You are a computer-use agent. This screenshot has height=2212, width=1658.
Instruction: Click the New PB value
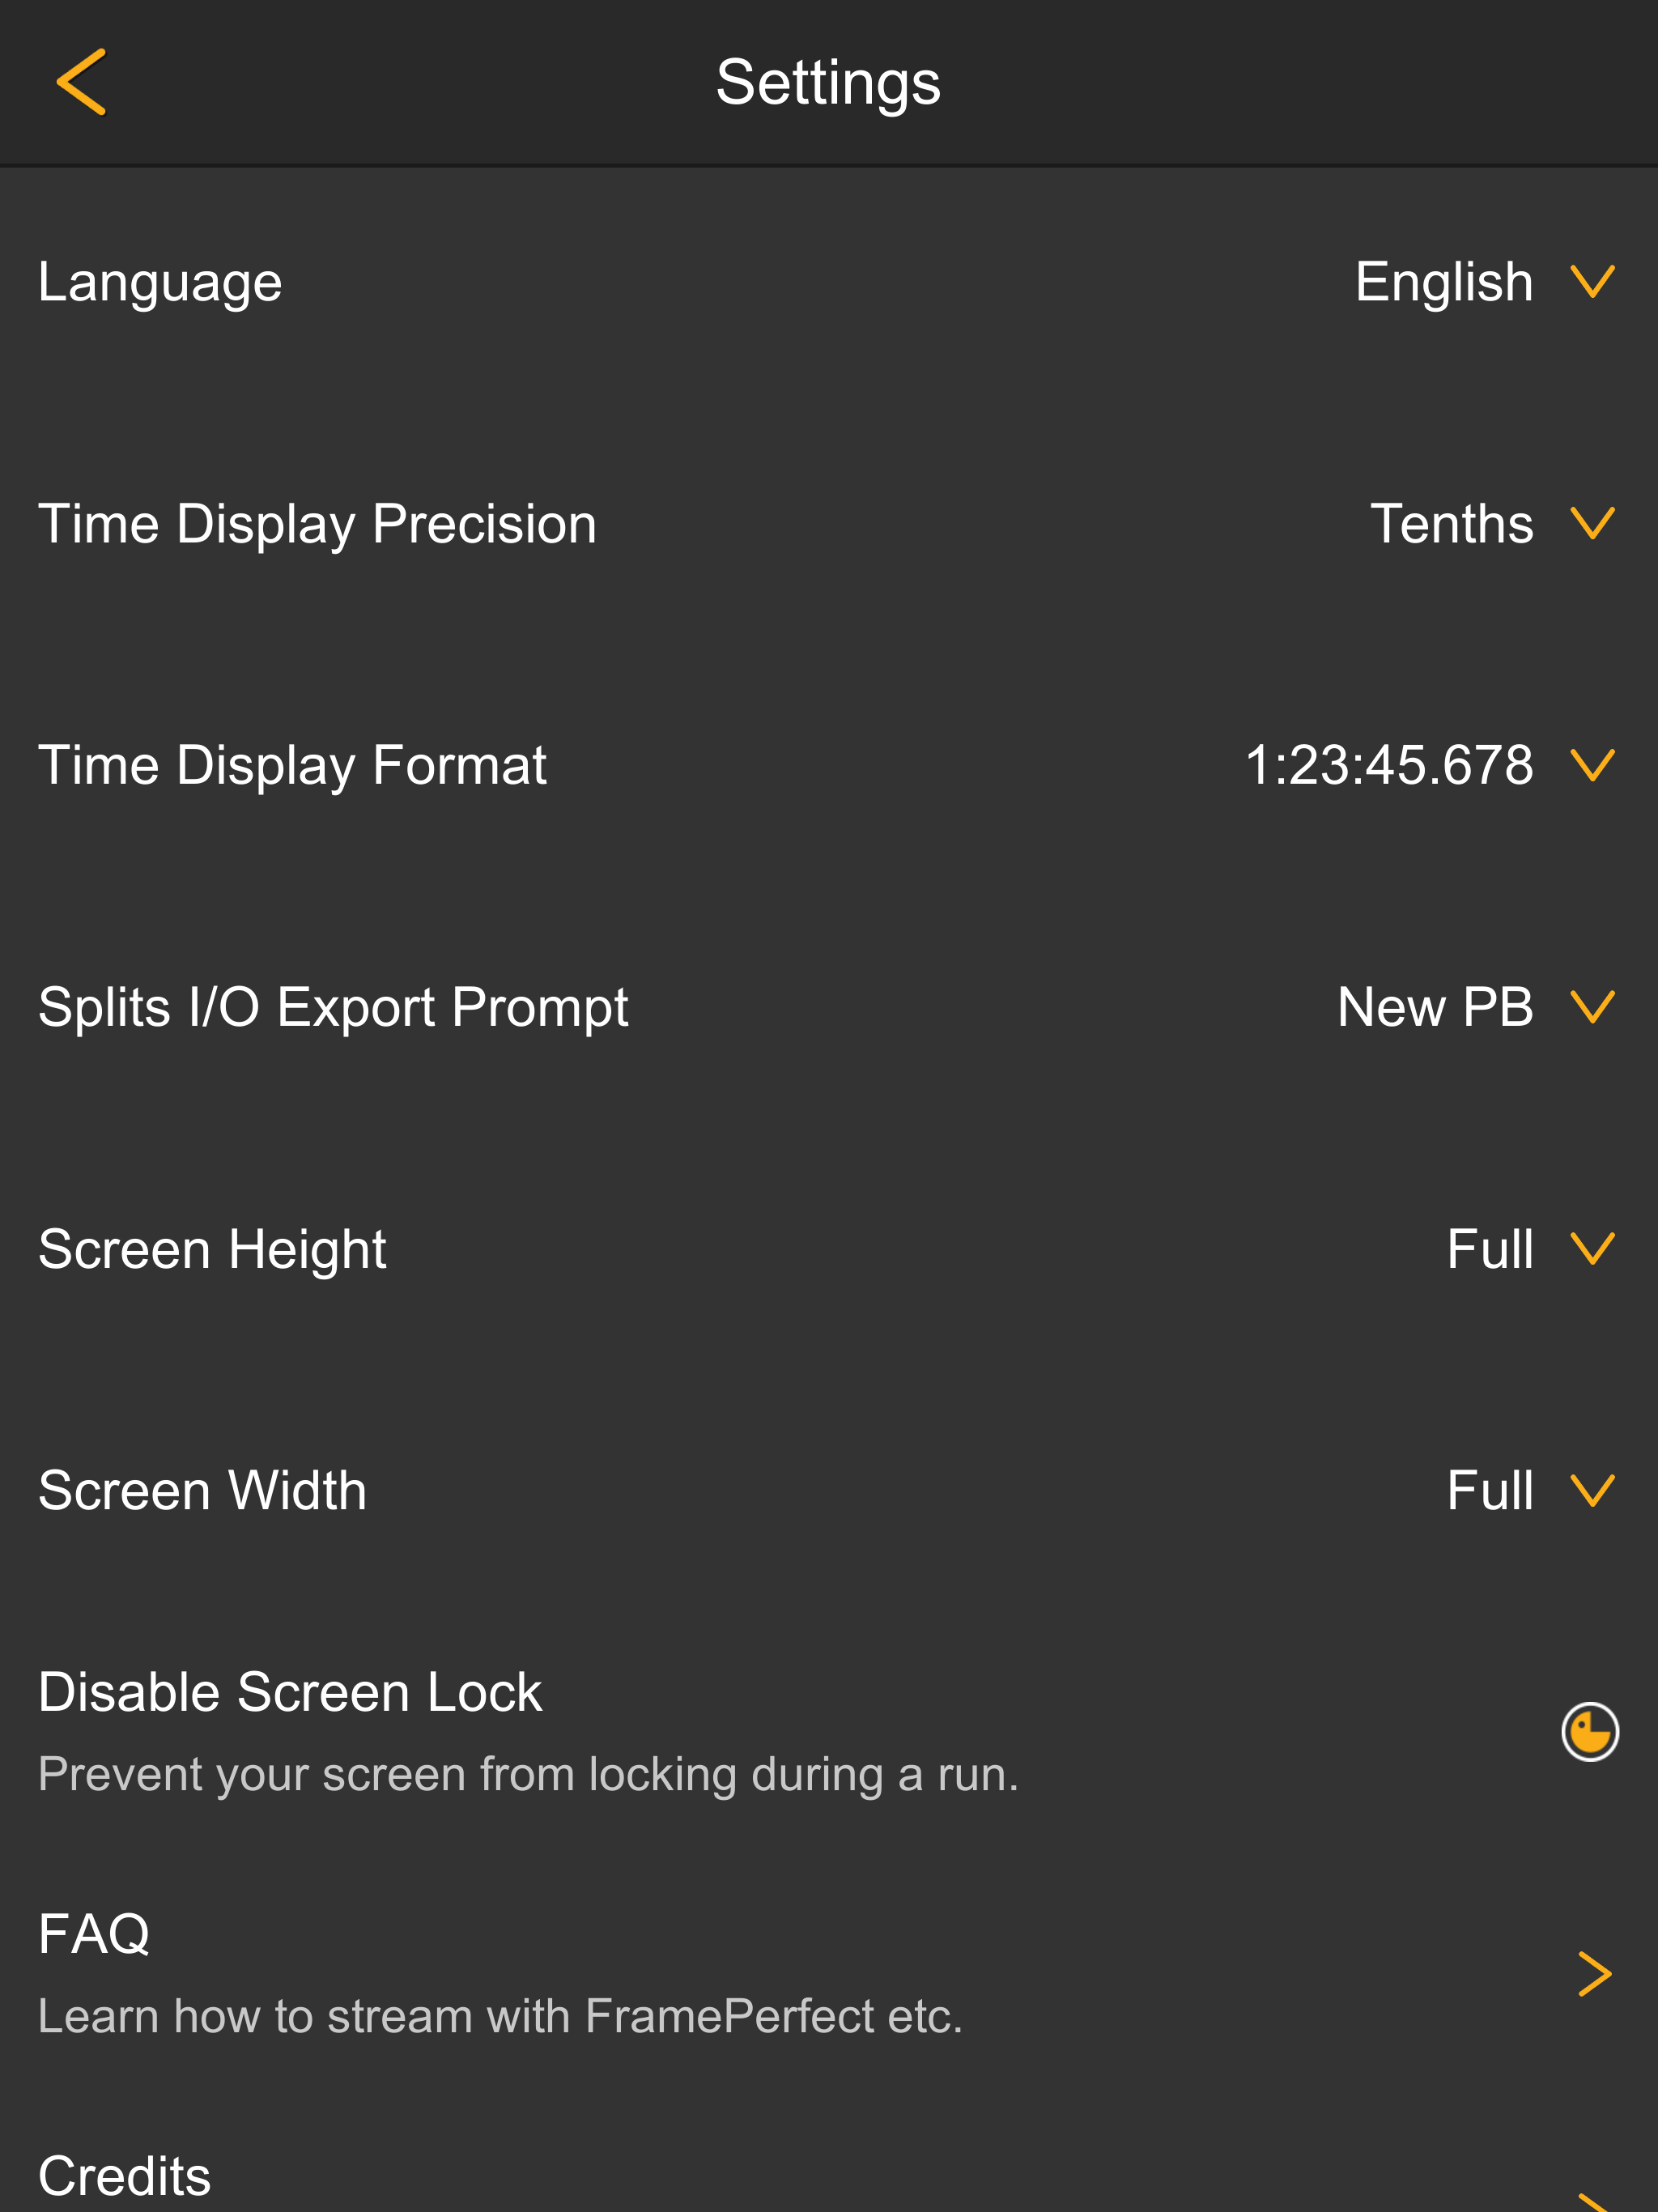pos(1435,1007)
